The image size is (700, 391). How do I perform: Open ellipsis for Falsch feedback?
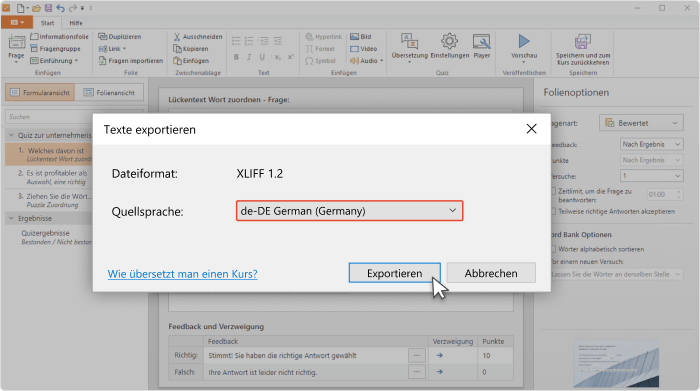click(x=417, y=371)
